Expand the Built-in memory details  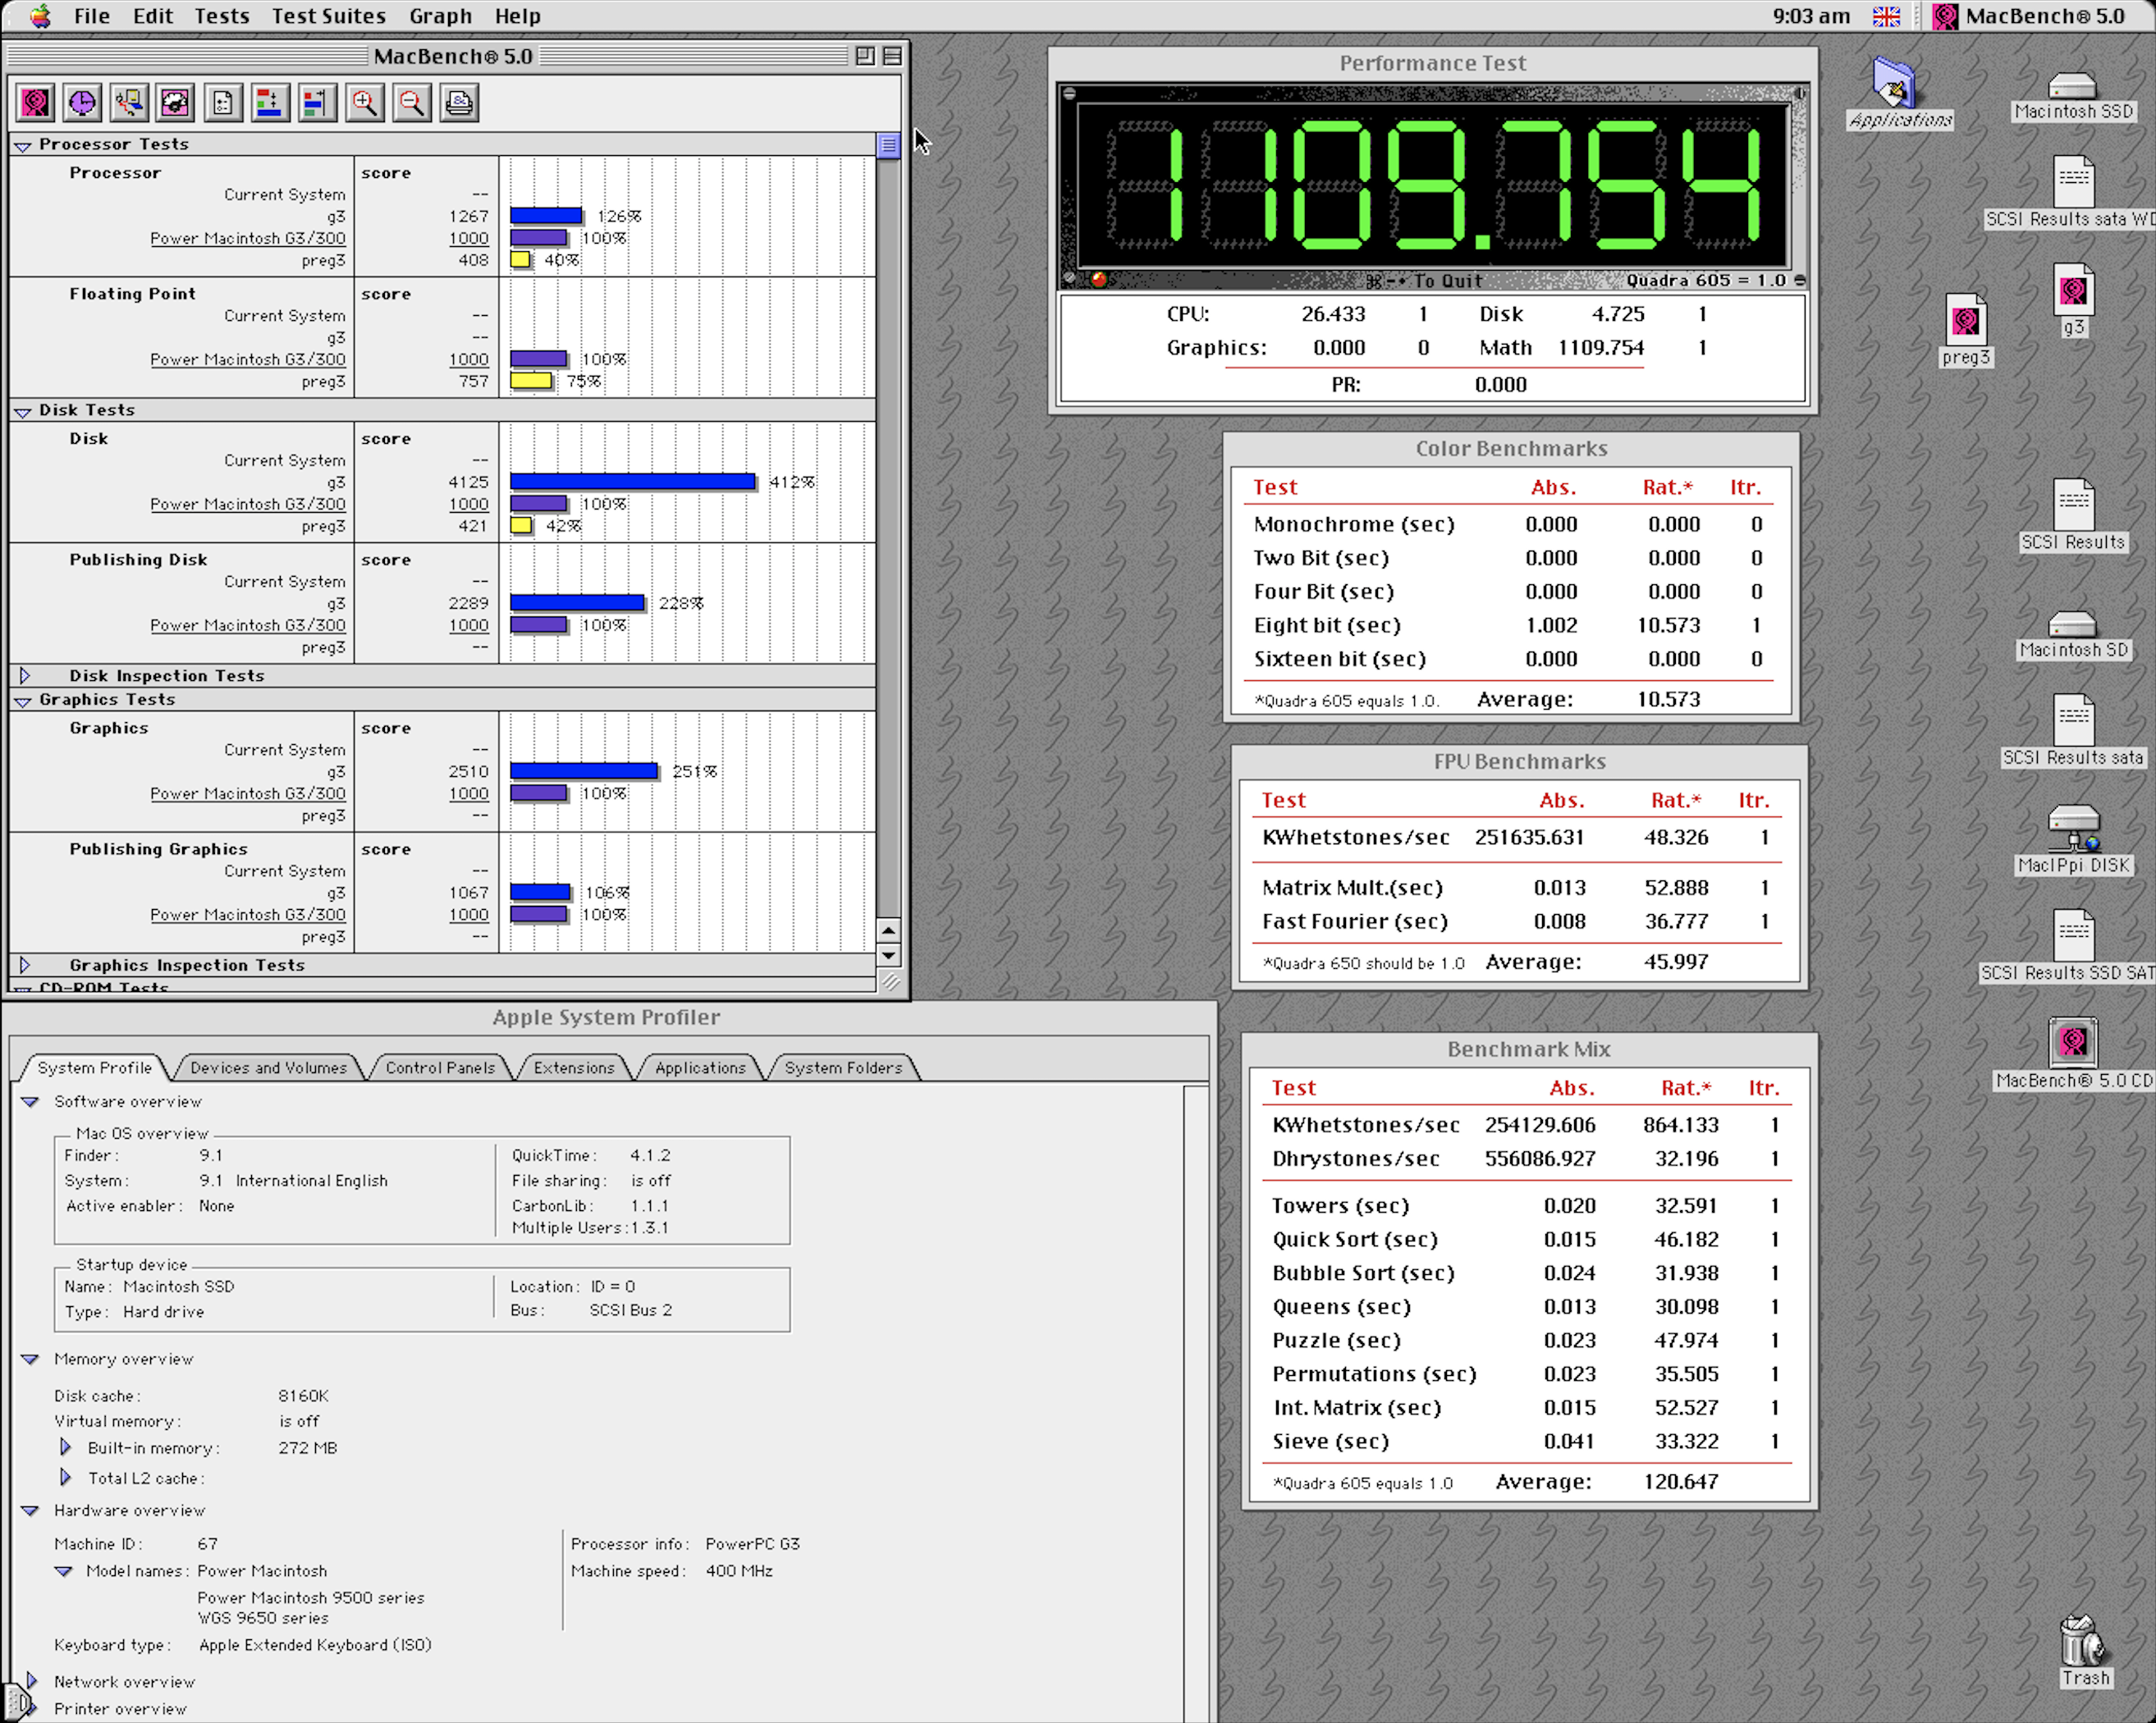(x=66, y=1447)
